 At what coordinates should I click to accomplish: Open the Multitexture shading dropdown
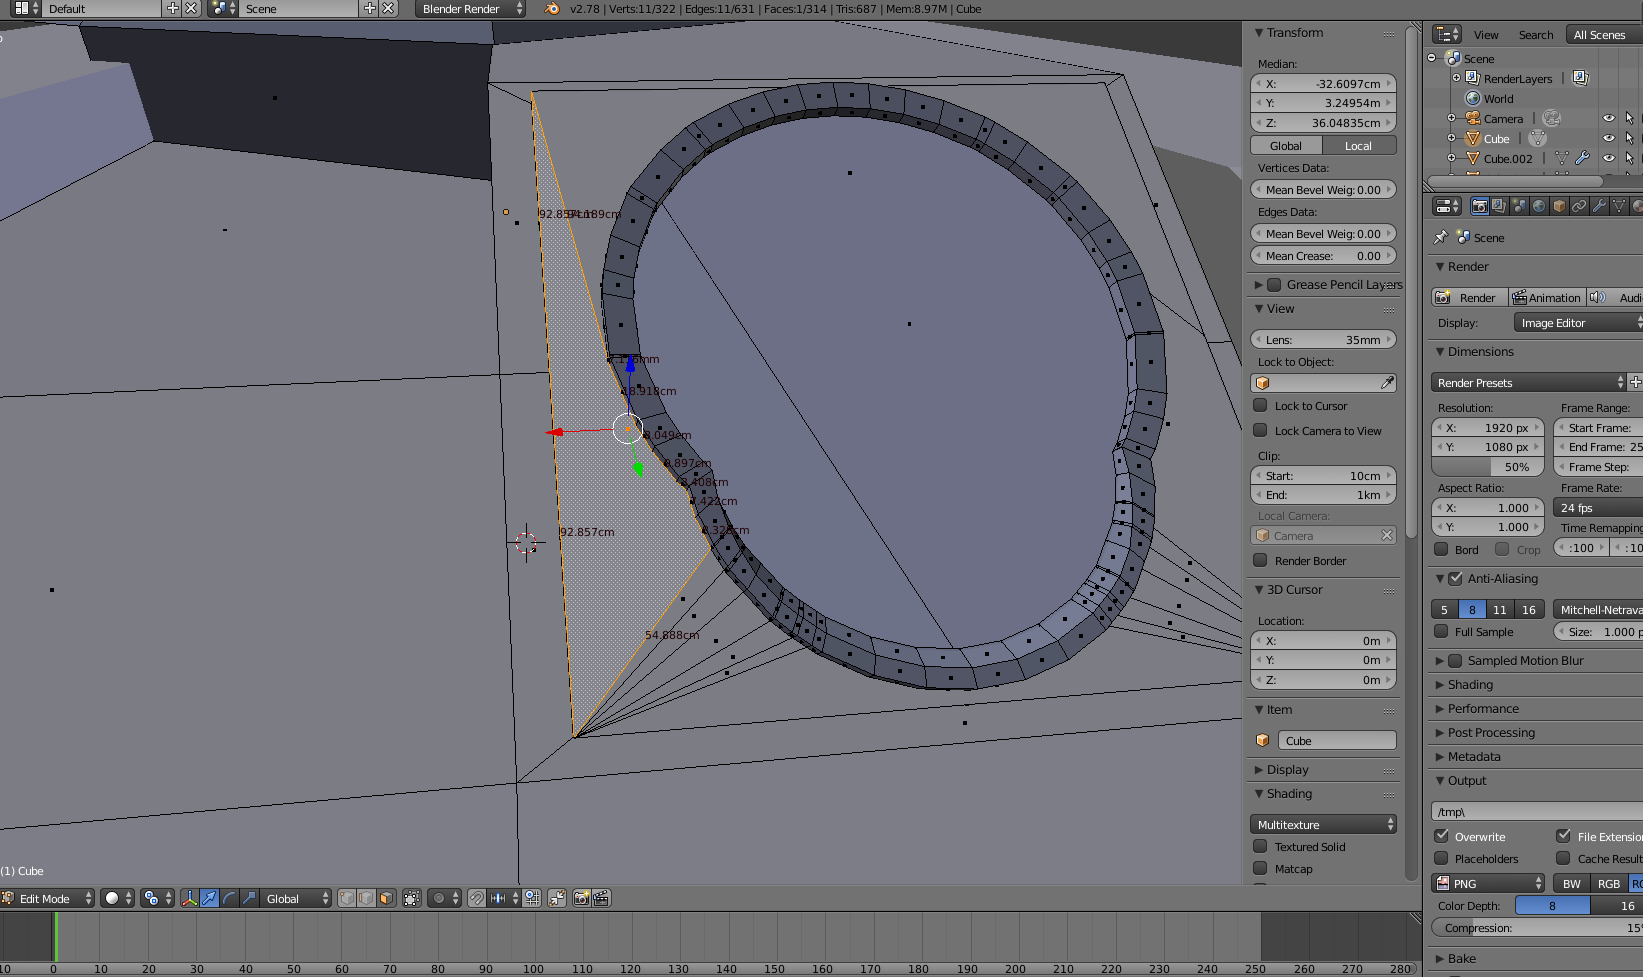pos(1323,824)
